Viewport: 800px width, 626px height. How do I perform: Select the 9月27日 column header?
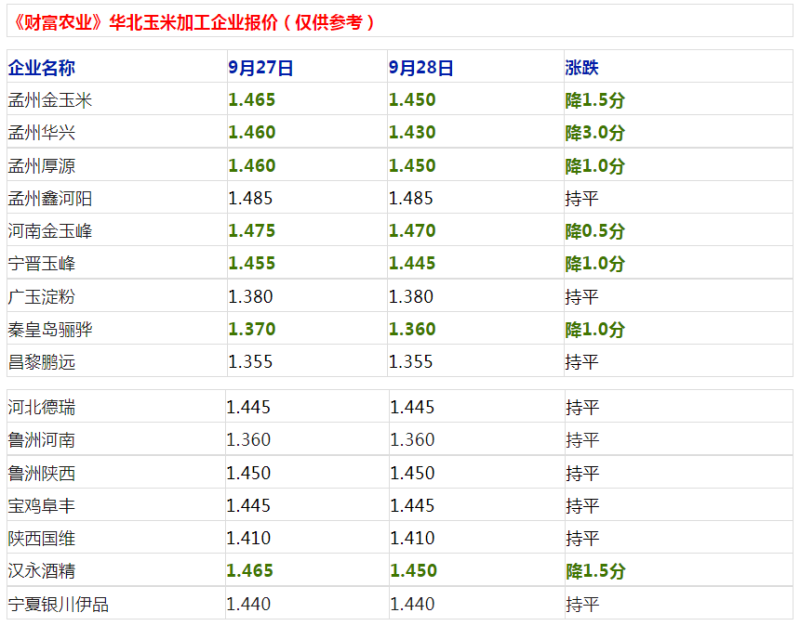pos(260,67)
